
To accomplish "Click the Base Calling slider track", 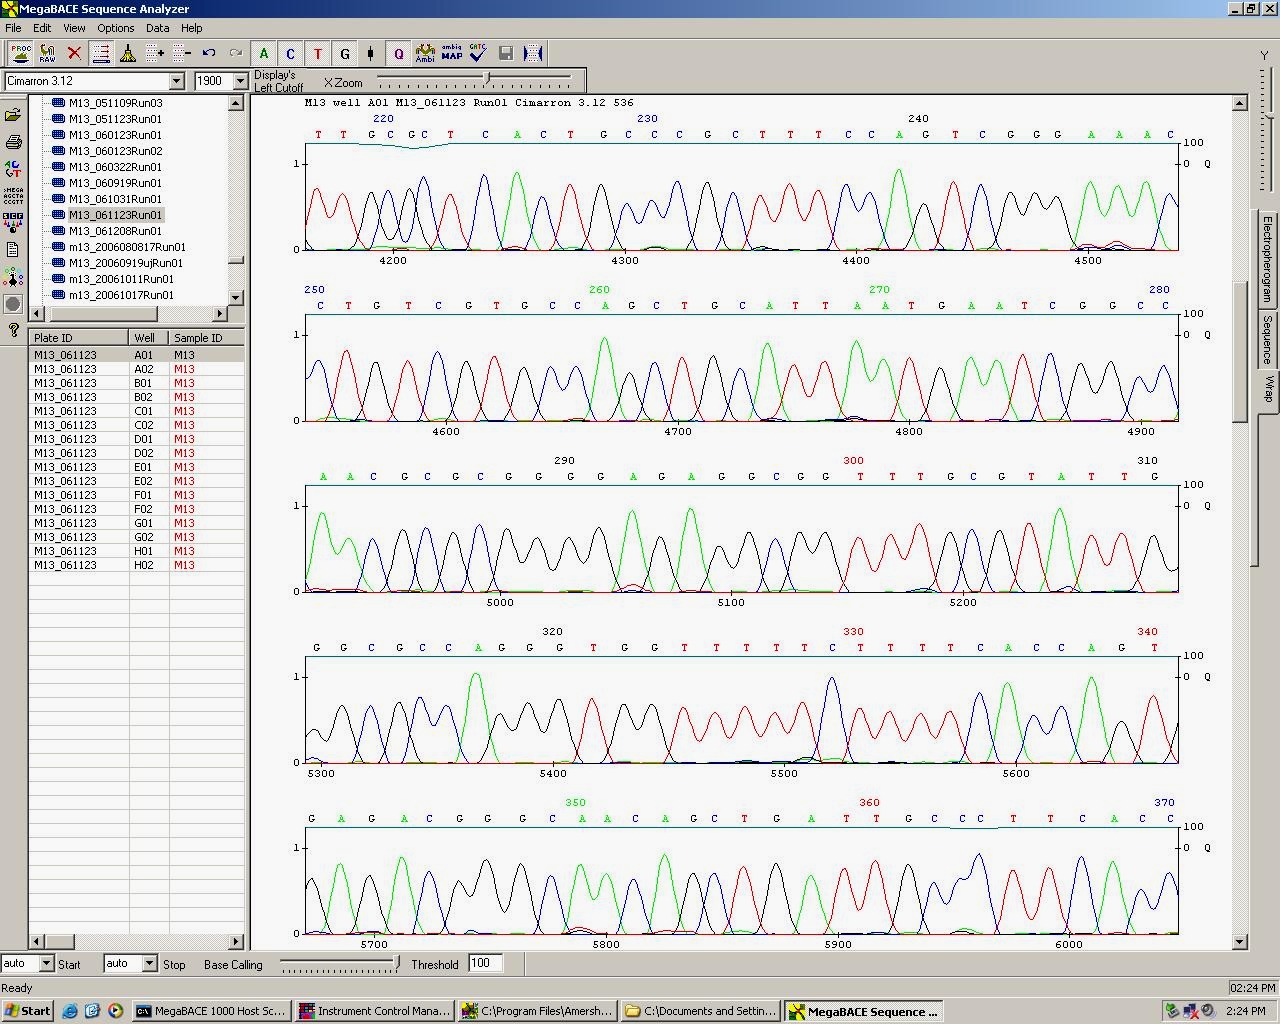I will (x=339, y=964).
